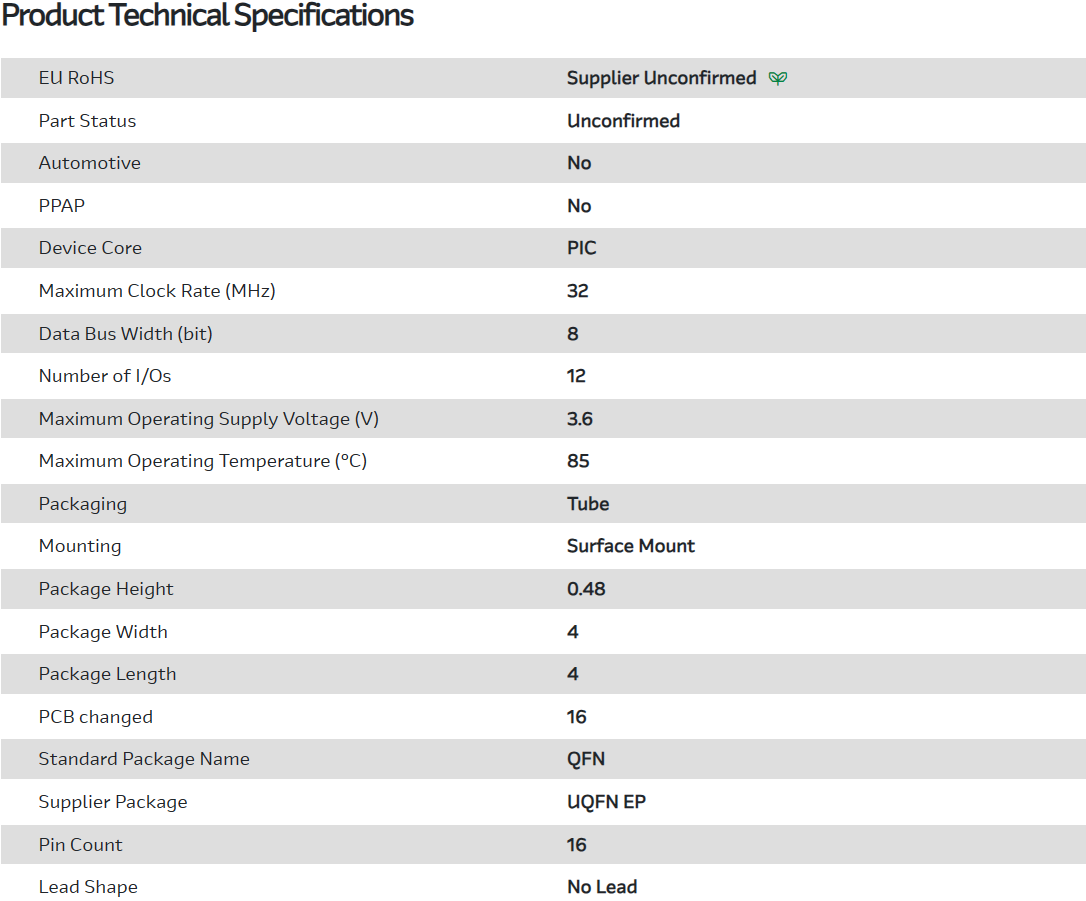Image resolution: width=1086 pixels, height=901 pixels.
Task: Click the EU RoHS row label
Action: click(76, 78)
